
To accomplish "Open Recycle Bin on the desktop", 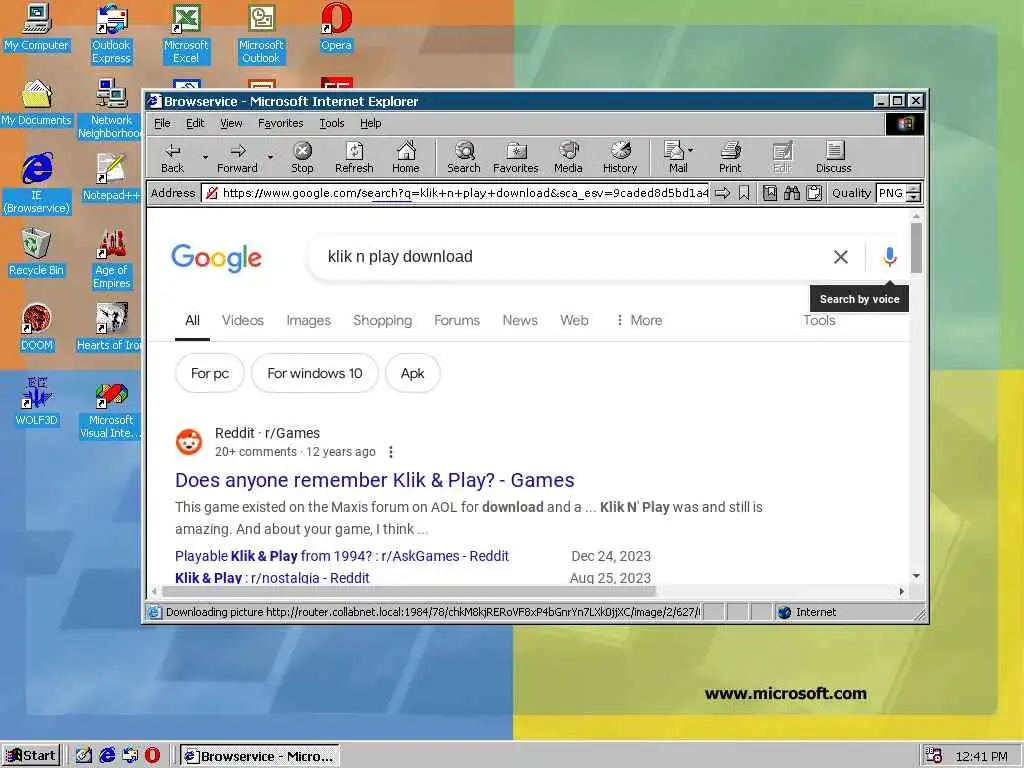I will (x=37, y=253).
